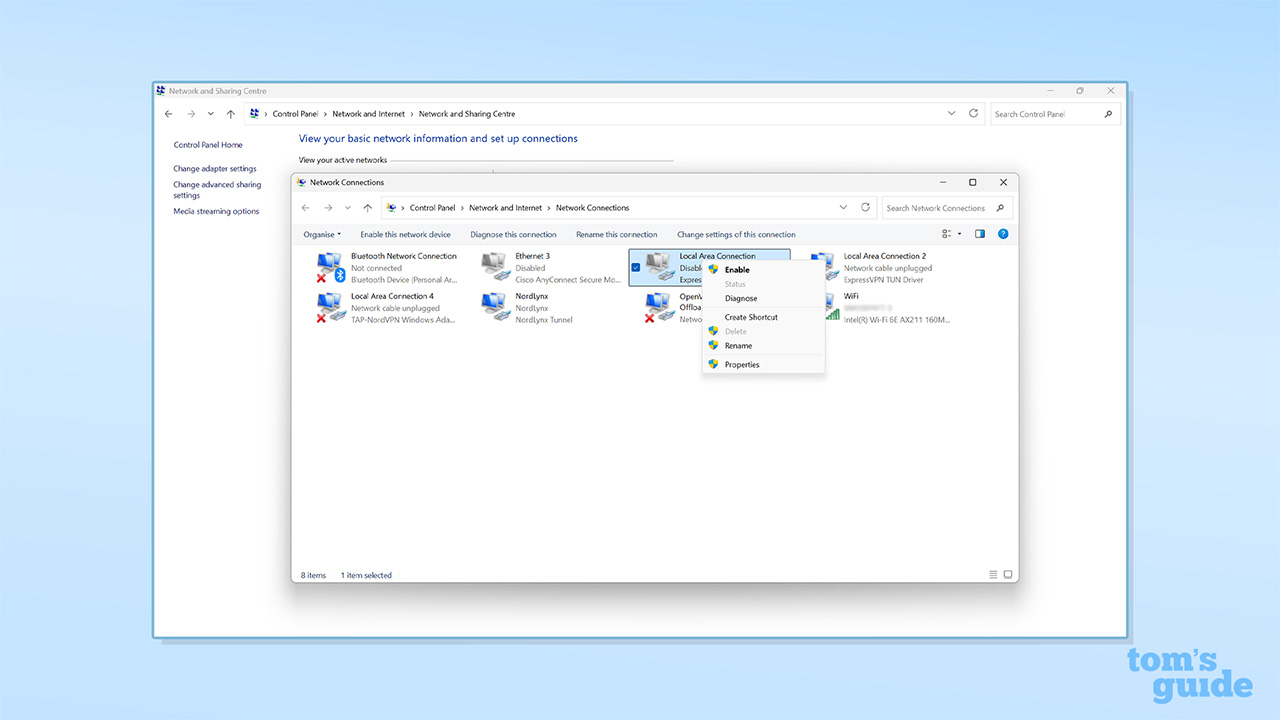Refresh the Network Connections window

click(866, 208)
